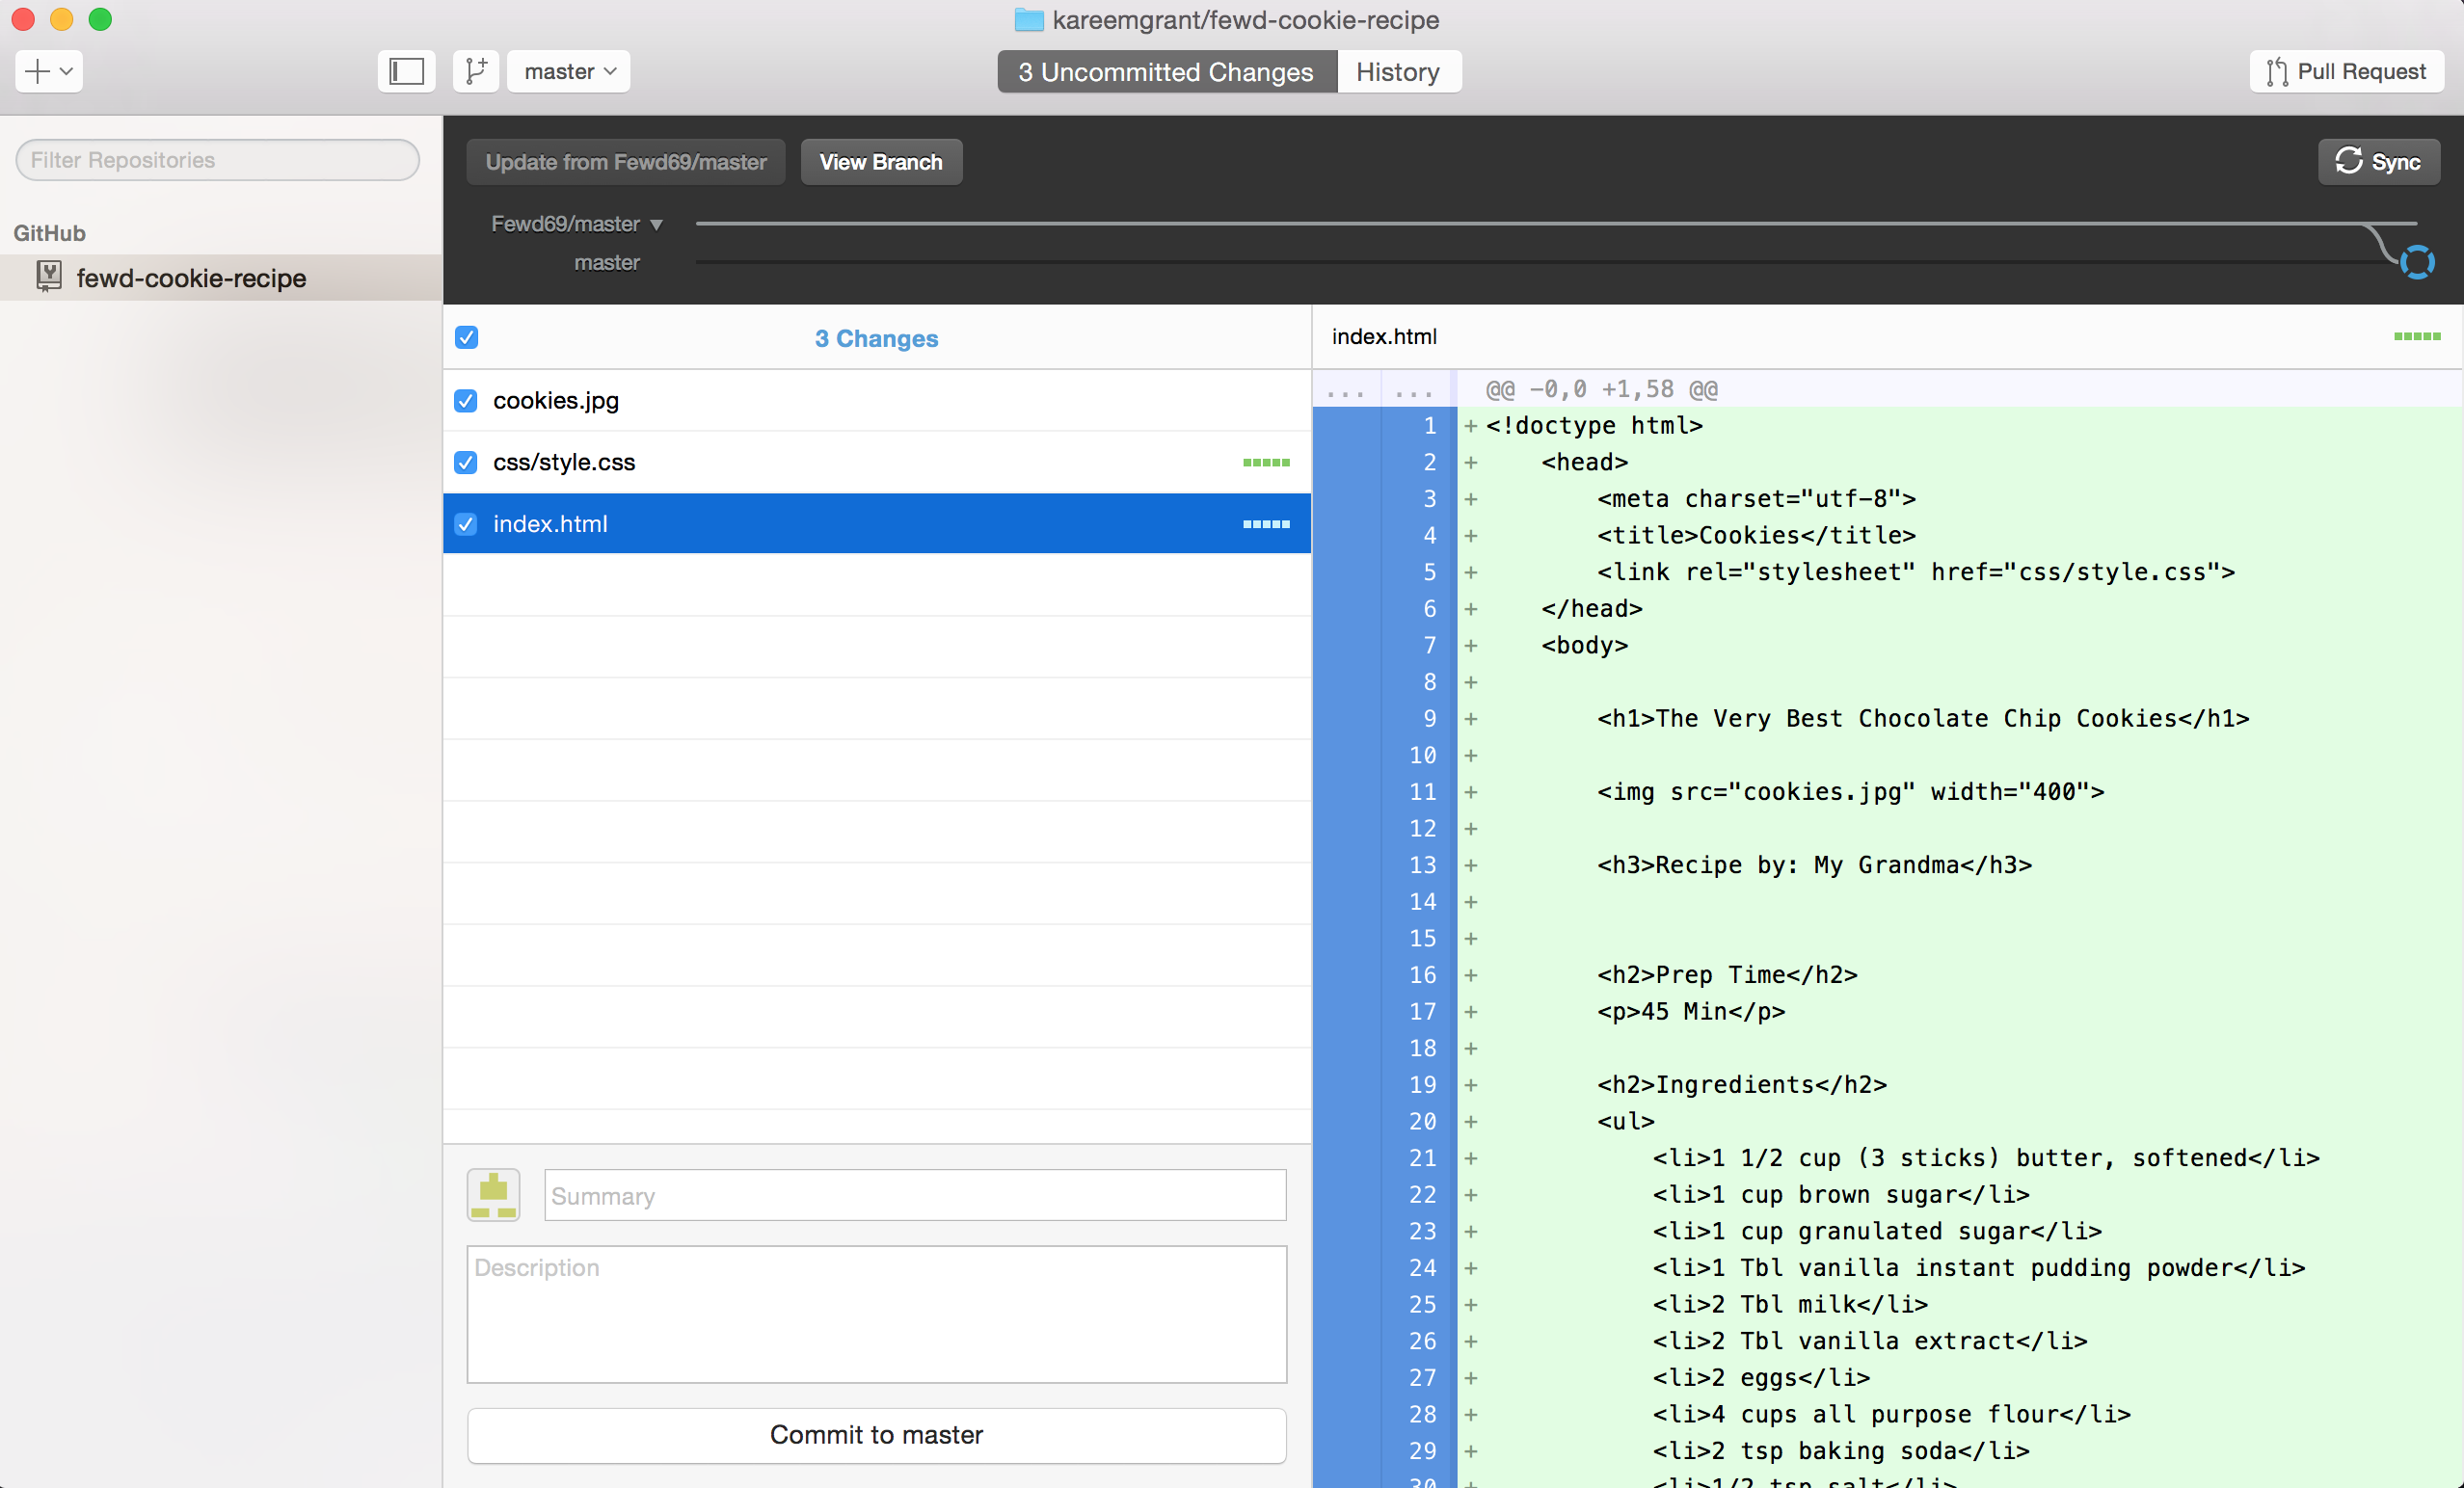The height and width of the screenshot is (1488, 2464).
Task: Select diff line number 21
Action: click(x=1422, y=1158)
